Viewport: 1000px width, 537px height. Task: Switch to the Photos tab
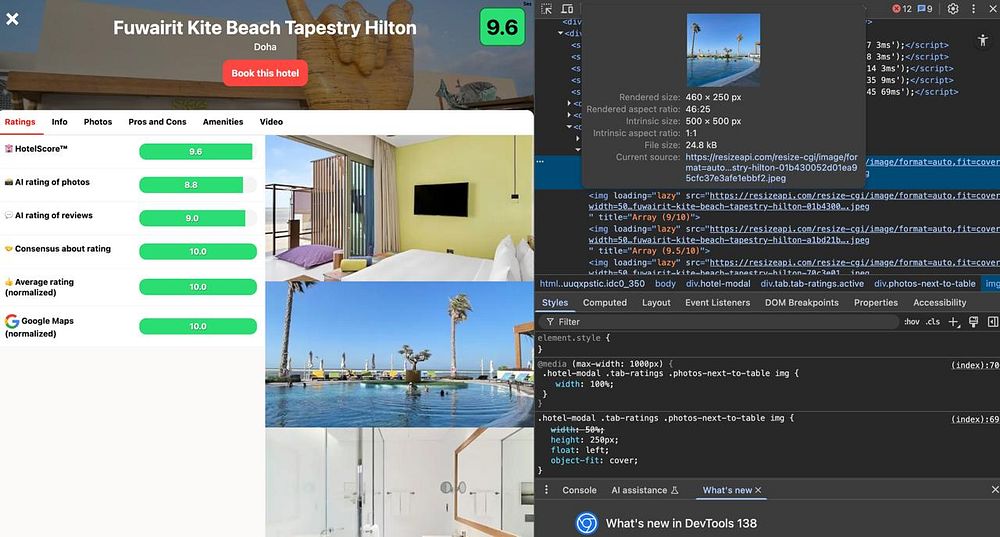98,122
